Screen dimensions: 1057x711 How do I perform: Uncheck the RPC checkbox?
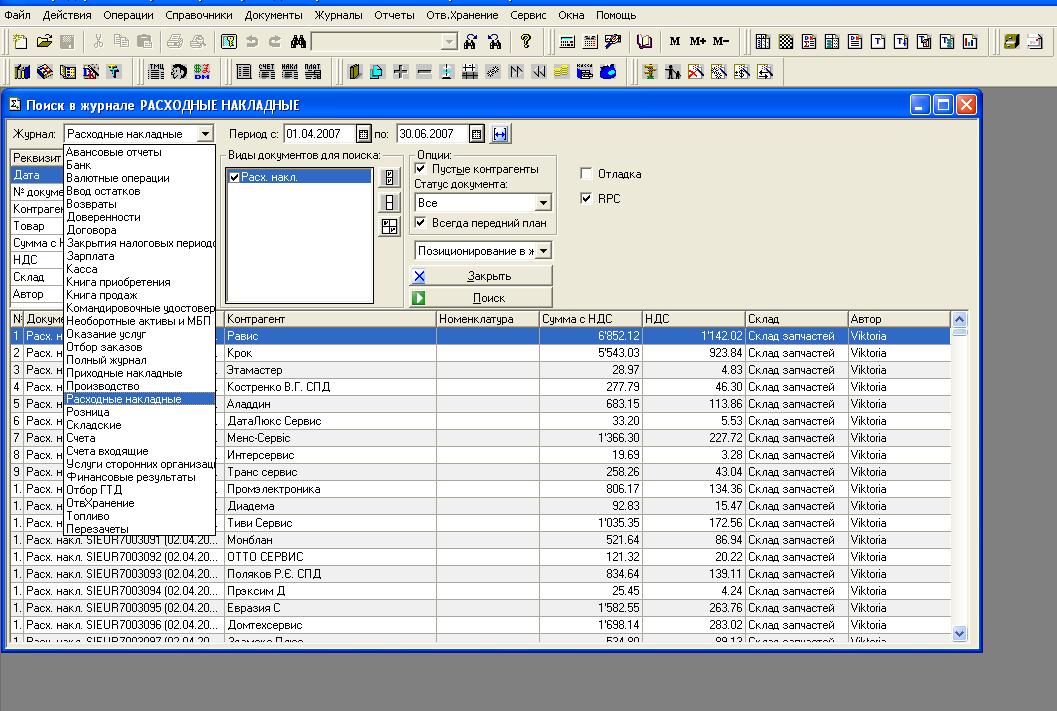point(586,199)
